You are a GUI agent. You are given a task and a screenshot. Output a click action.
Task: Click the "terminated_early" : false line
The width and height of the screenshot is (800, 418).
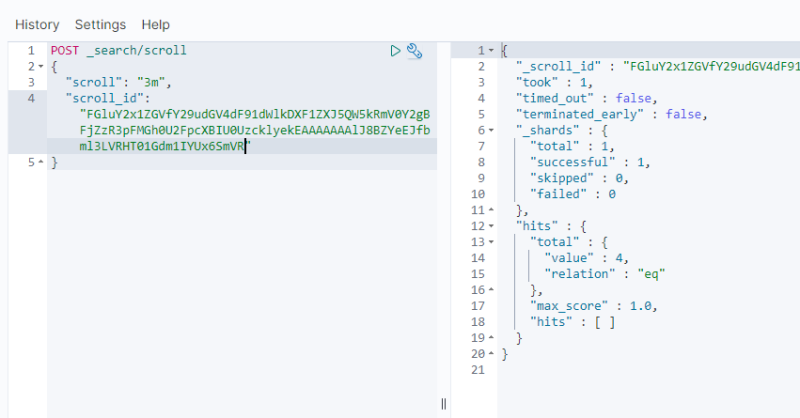click(x=612, y=114)
